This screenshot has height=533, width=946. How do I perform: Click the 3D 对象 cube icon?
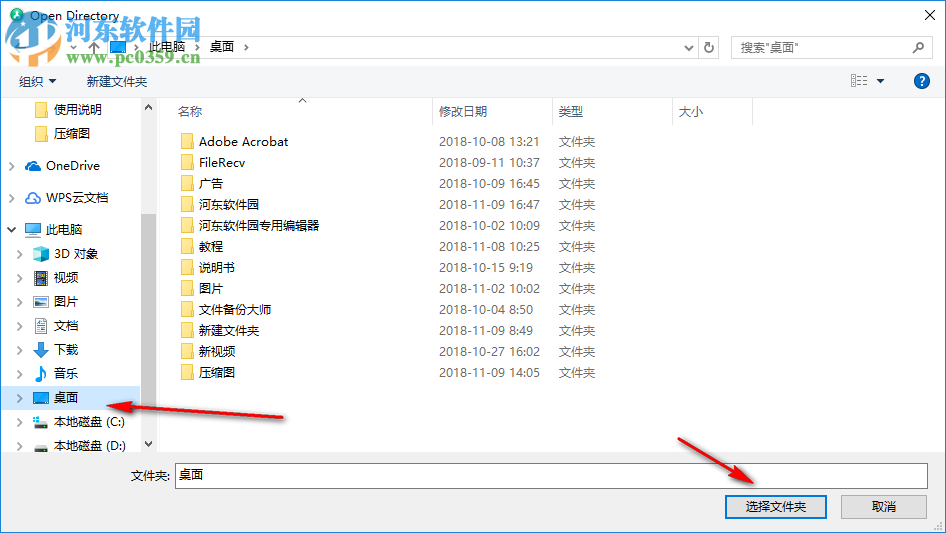[x=40, y=254]
